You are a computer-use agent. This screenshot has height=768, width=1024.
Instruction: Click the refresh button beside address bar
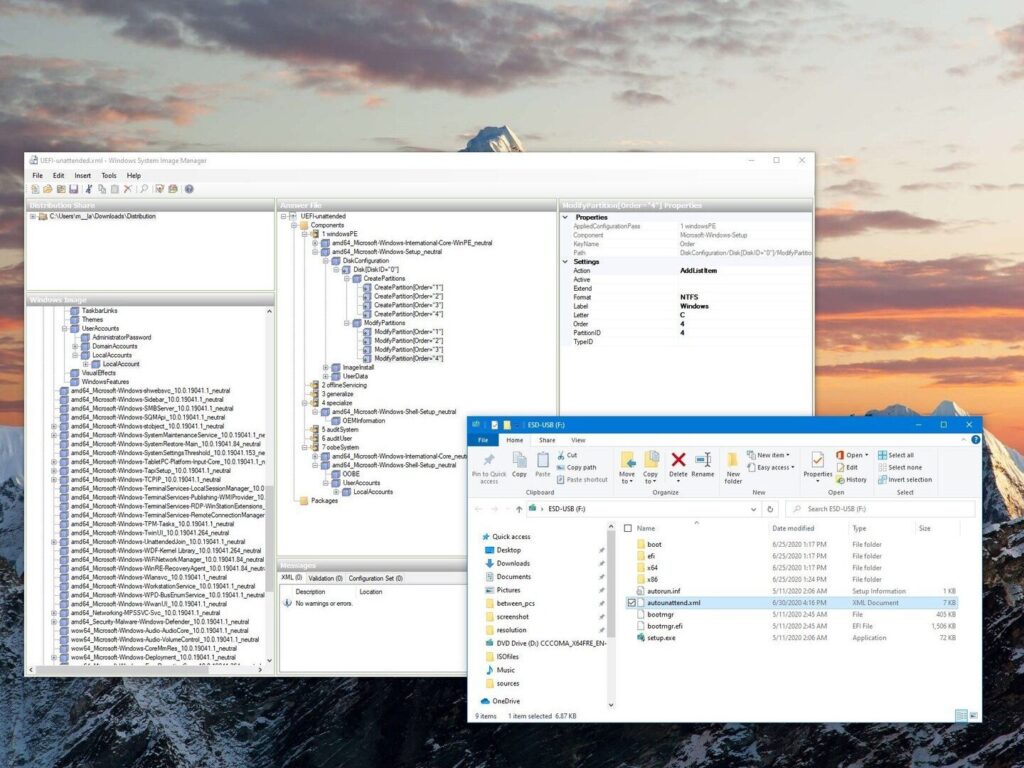click(769, 509)
